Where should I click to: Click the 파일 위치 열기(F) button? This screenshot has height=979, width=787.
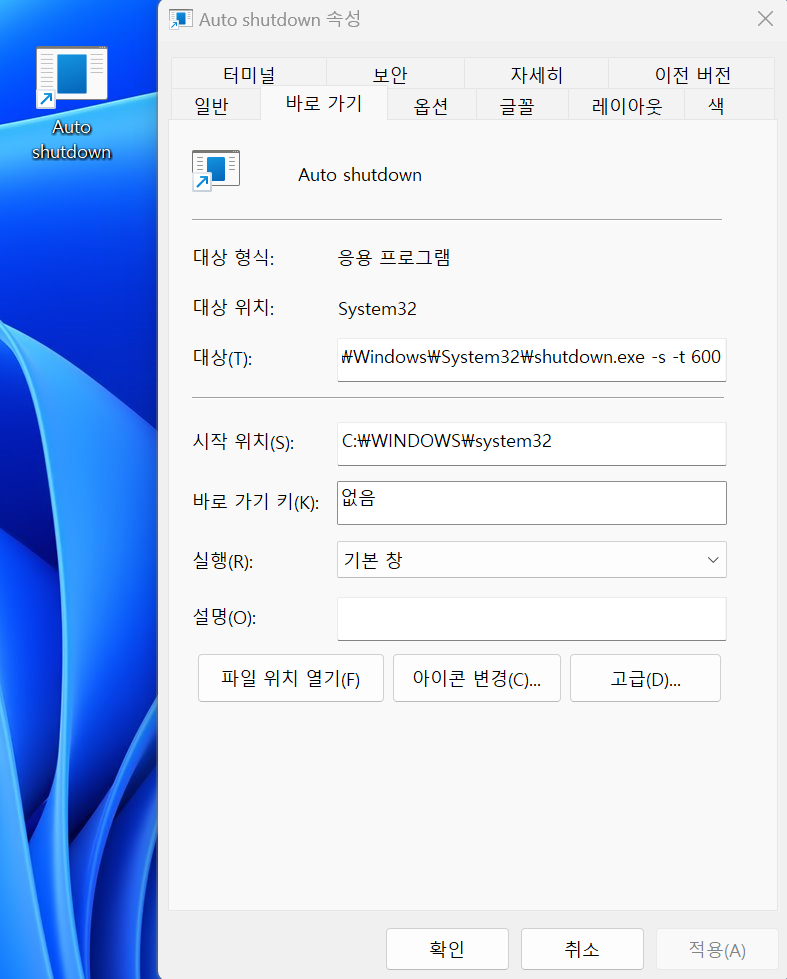tap(290, 678)
